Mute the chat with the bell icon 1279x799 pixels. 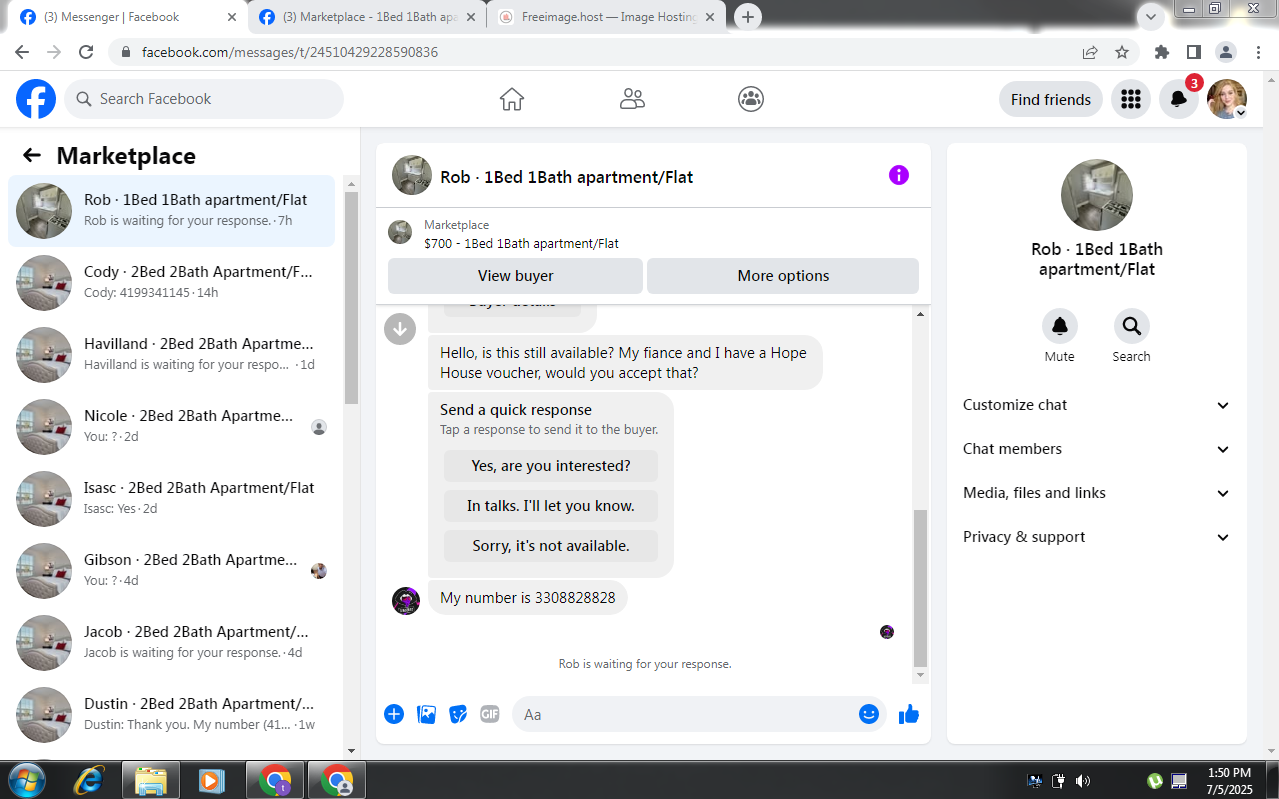coord(1059,326)
